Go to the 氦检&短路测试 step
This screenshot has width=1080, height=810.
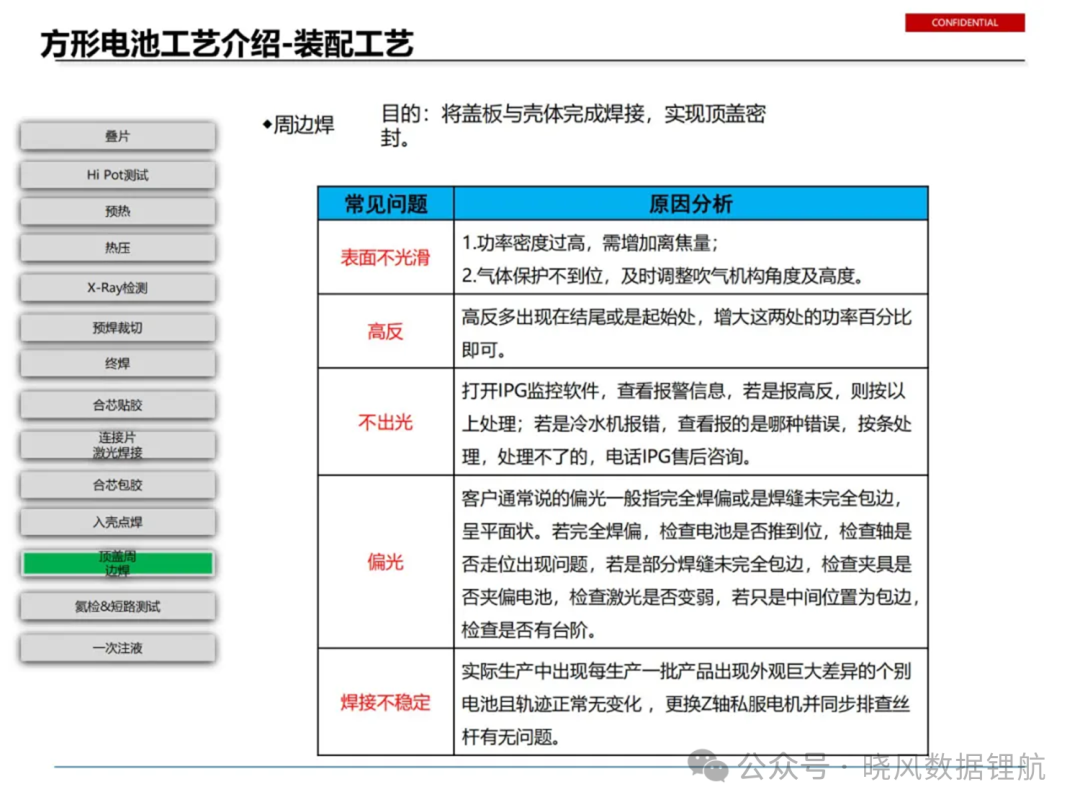point(117,607)
